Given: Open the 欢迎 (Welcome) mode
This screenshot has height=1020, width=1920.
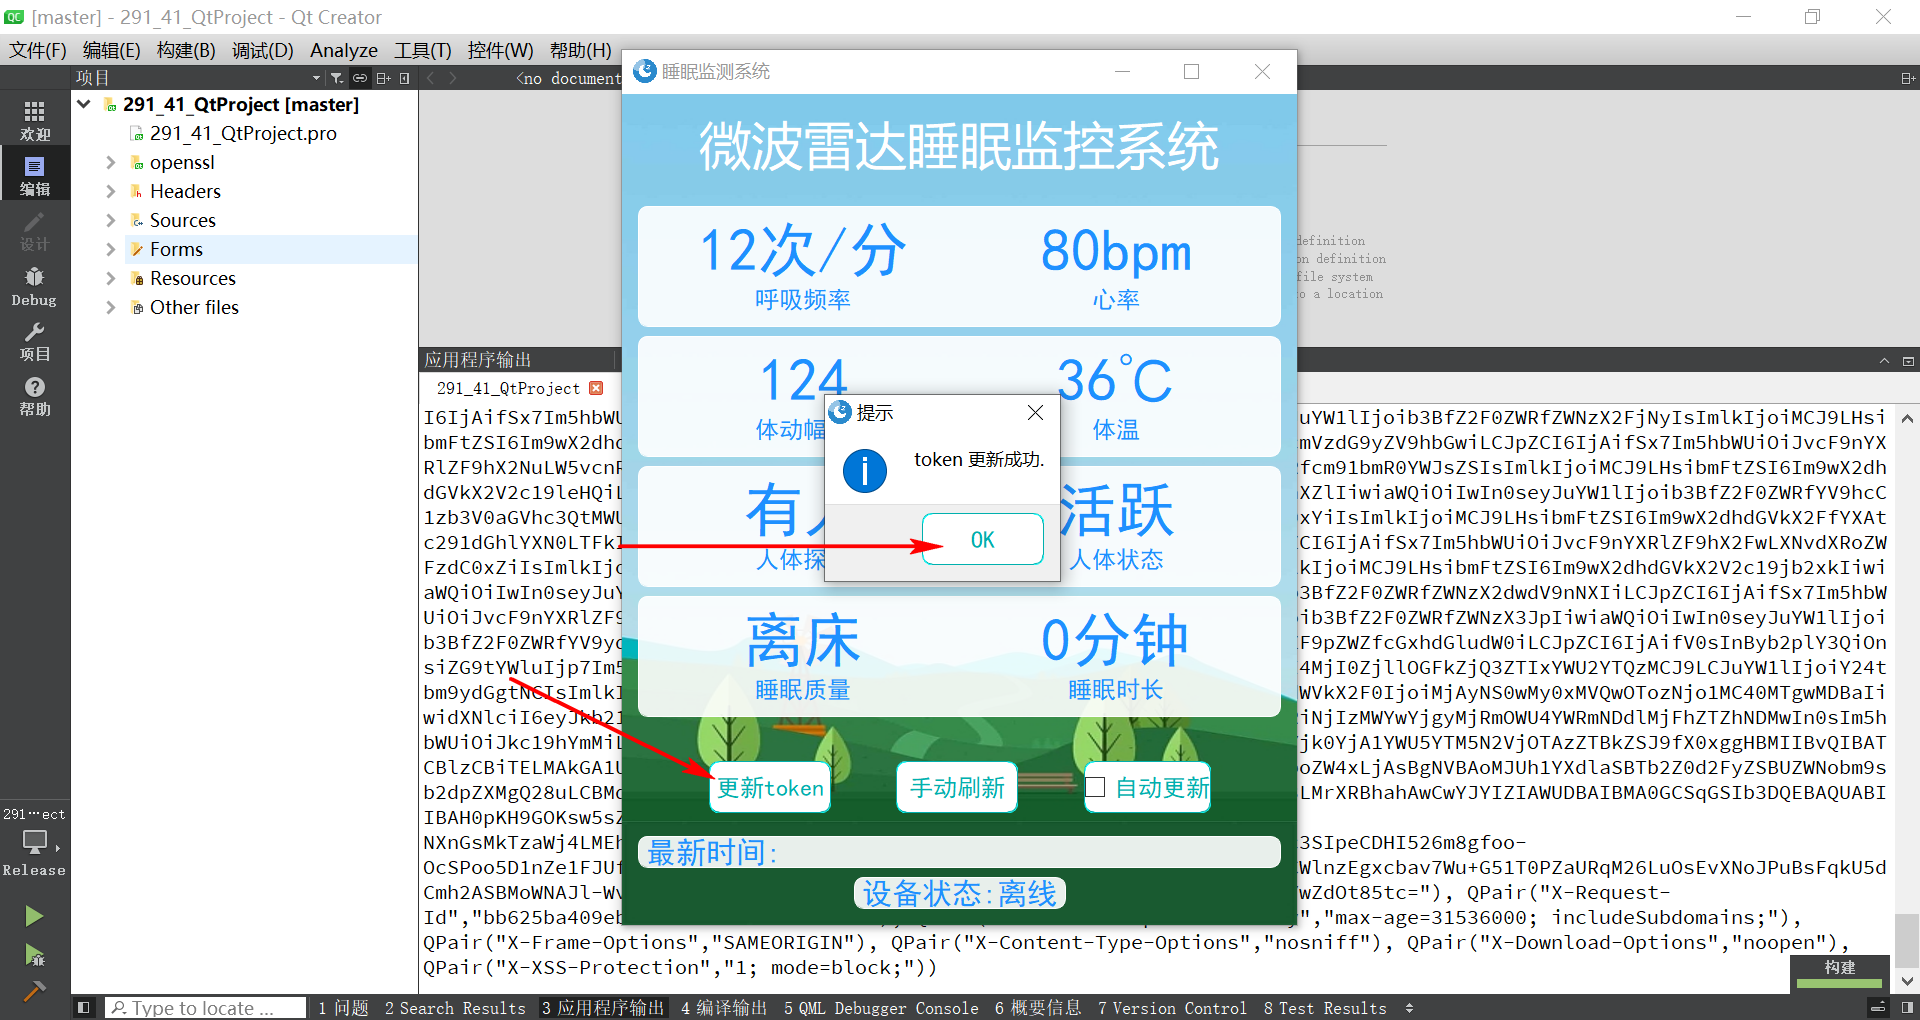Looking at the screenshot, I should [x=35, y=120].
